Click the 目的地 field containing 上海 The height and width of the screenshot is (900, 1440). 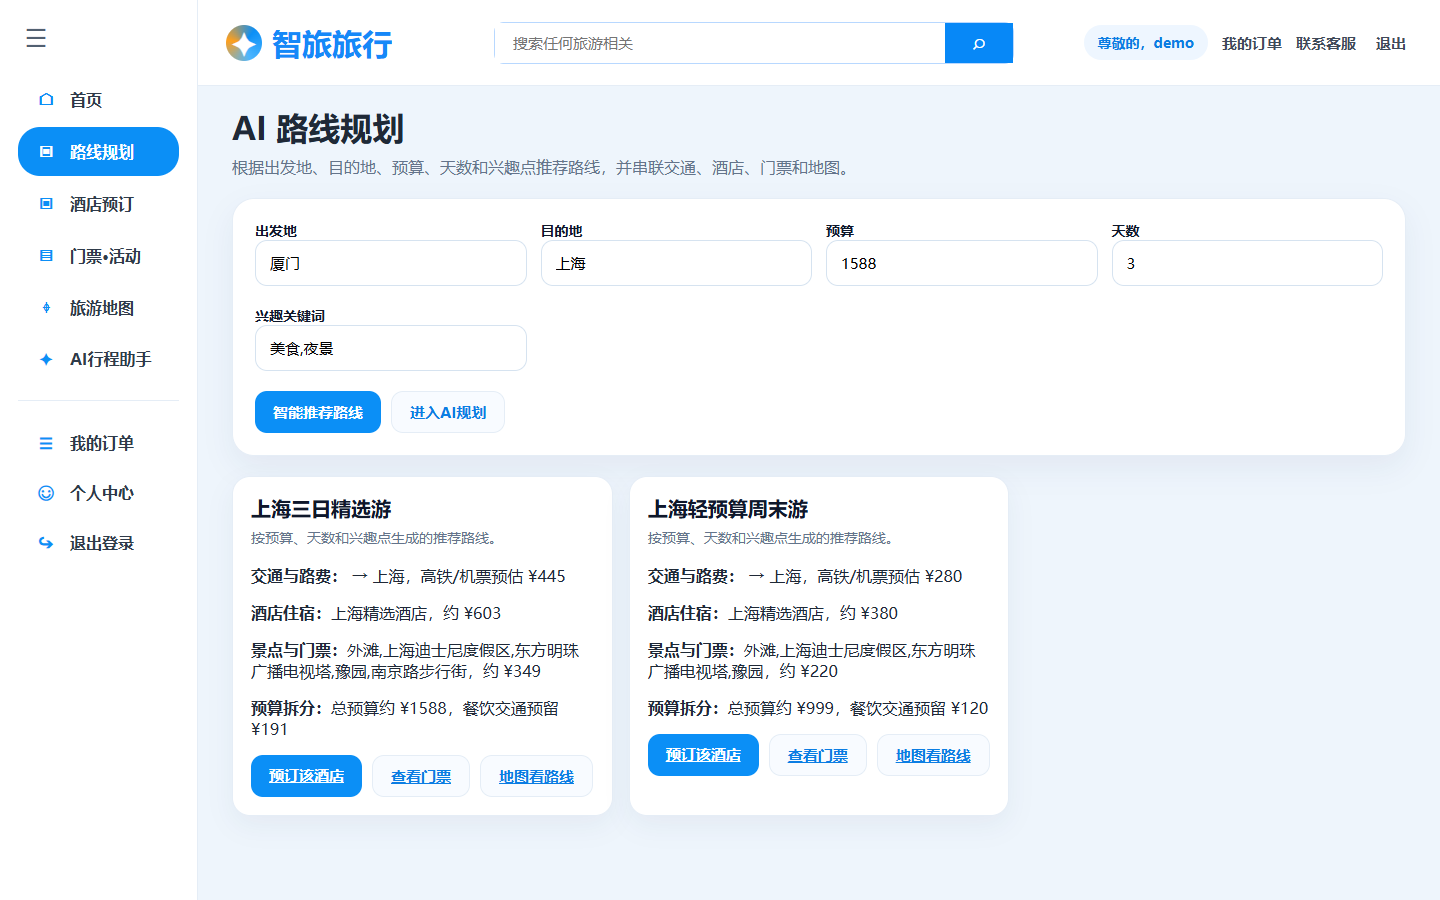(676, 263)
